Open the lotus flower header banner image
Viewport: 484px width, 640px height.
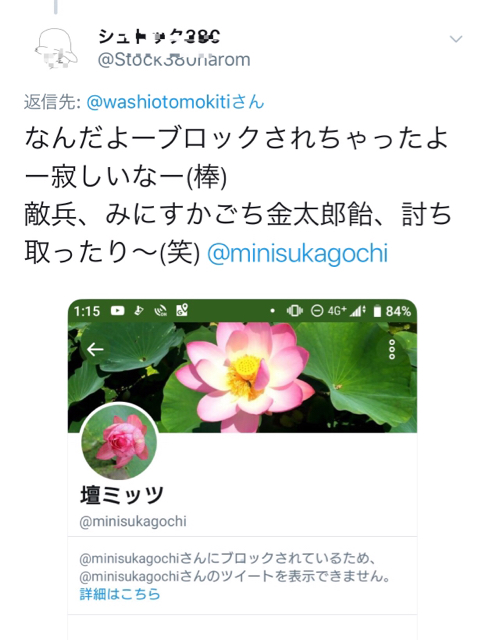click(x=242, y=377)
